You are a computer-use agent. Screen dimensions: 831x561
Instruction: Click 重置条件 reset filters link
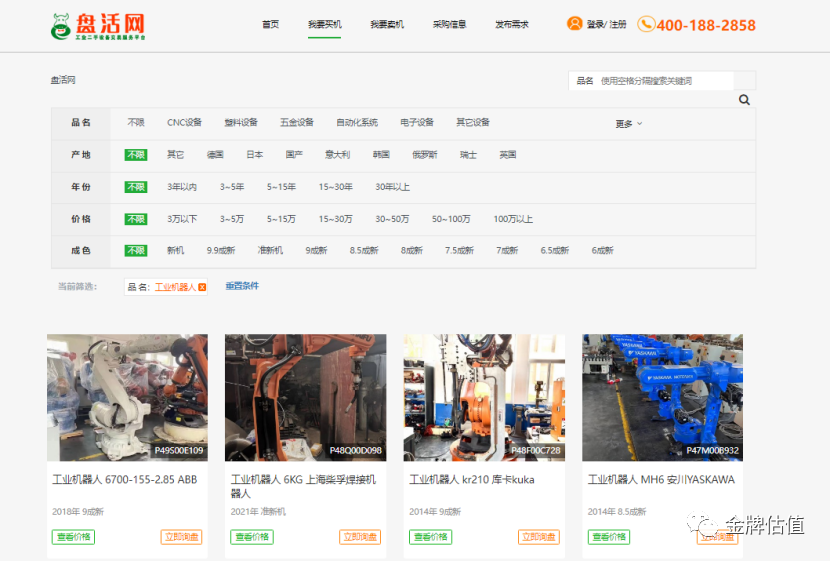(242, 286)
